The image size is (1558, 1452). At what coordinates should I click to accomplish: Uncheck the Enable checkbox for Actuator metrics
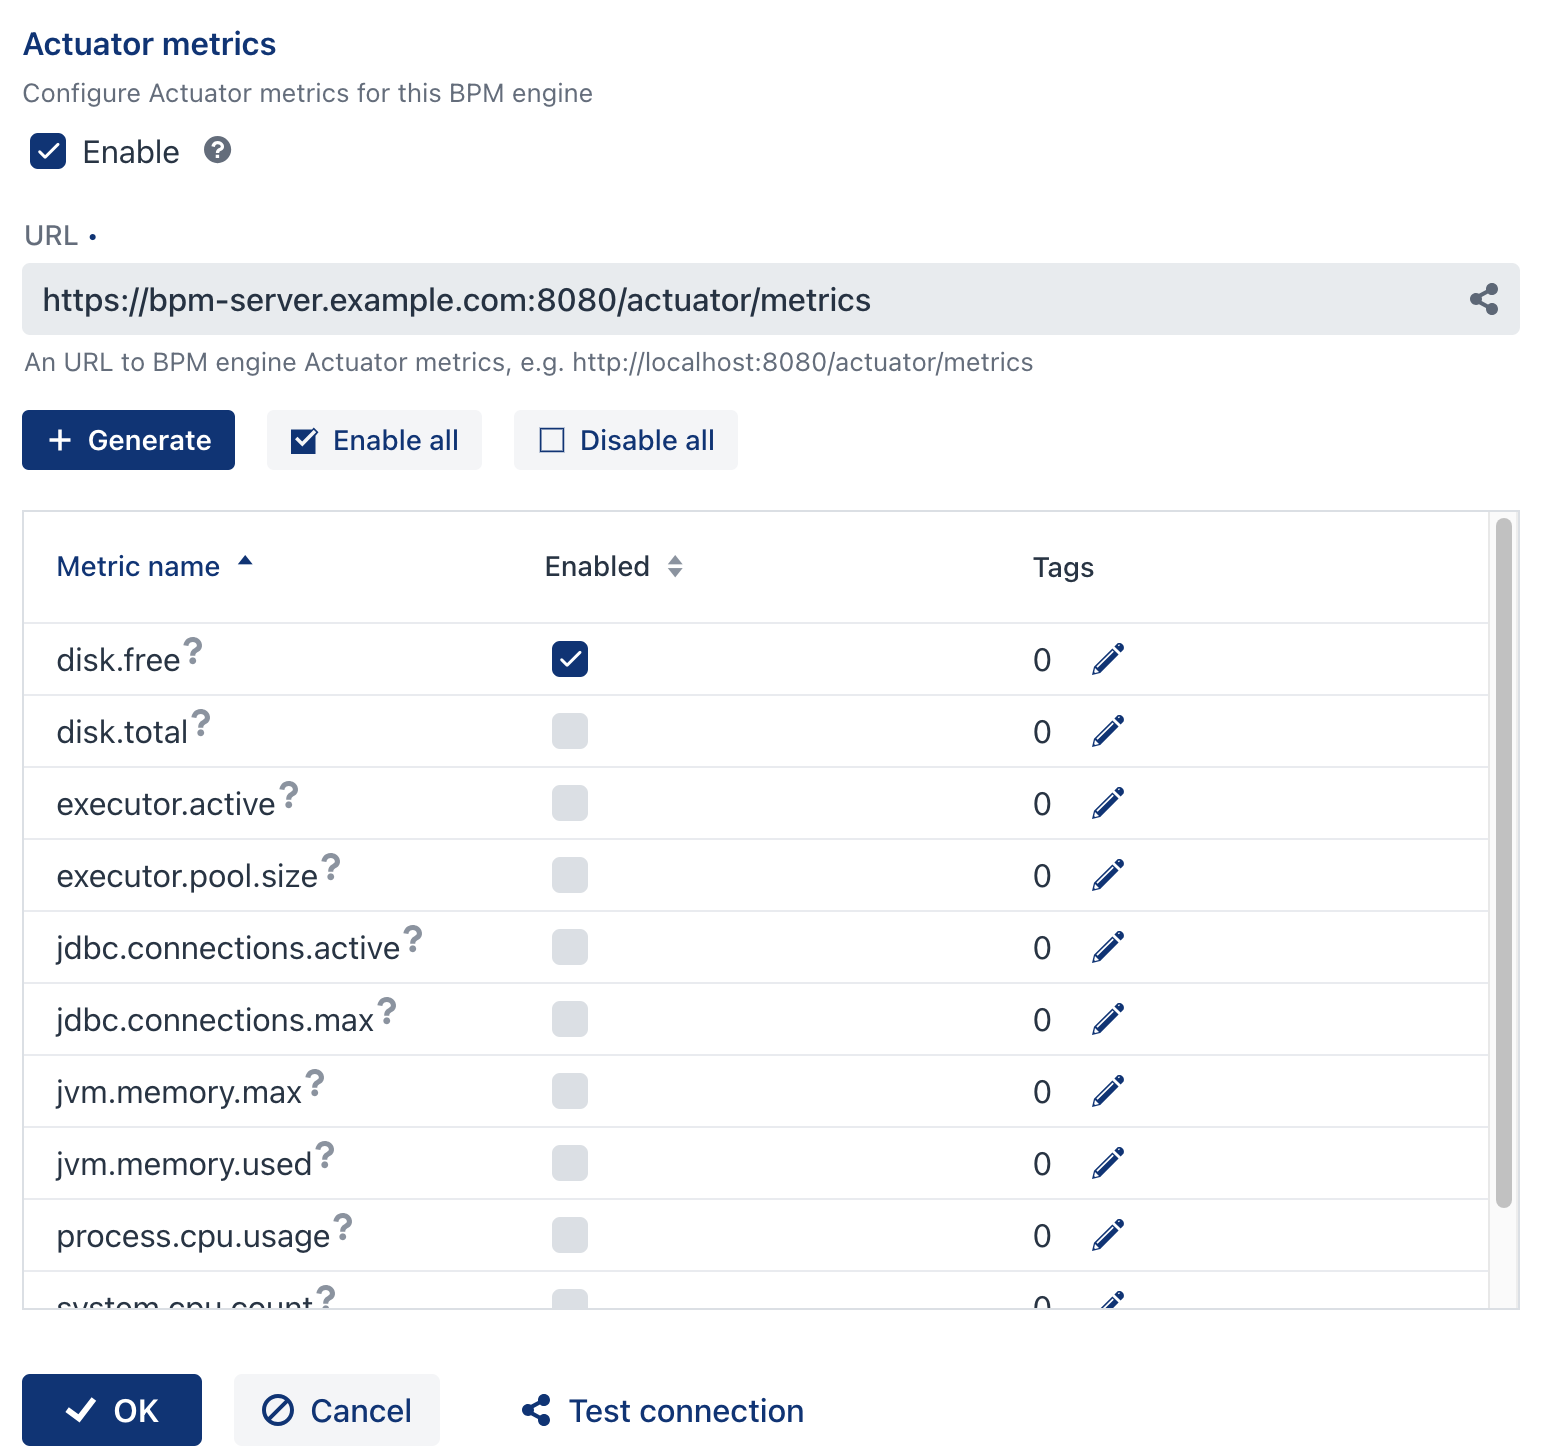[x=47, y=151]
